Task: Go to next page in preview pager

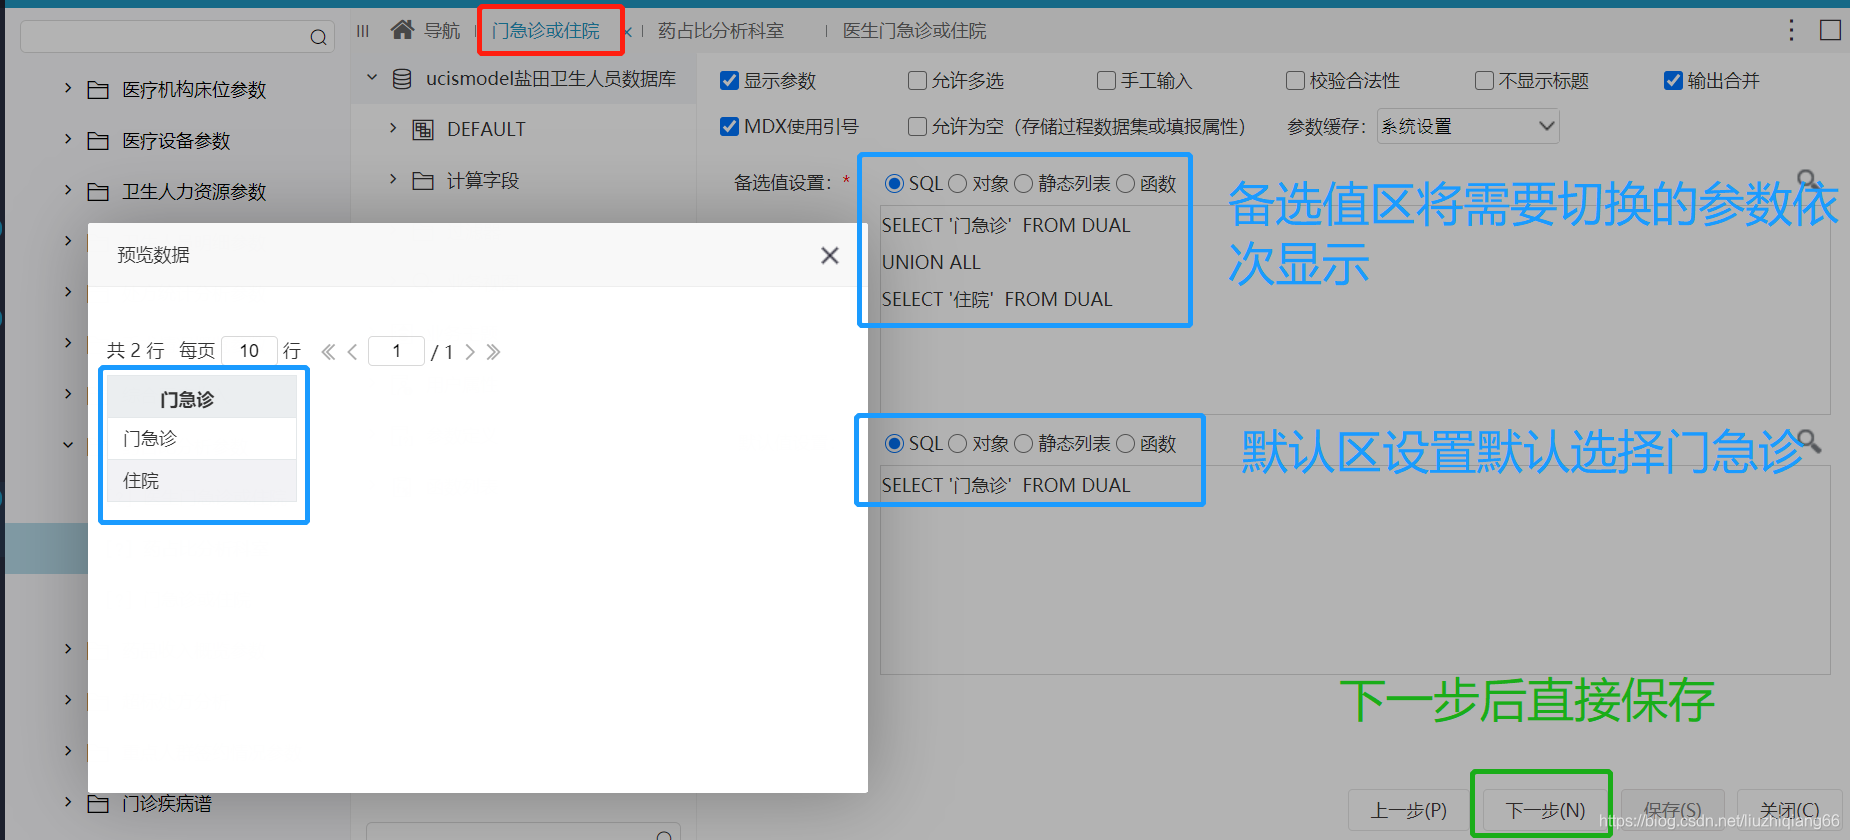Action: 470,352
